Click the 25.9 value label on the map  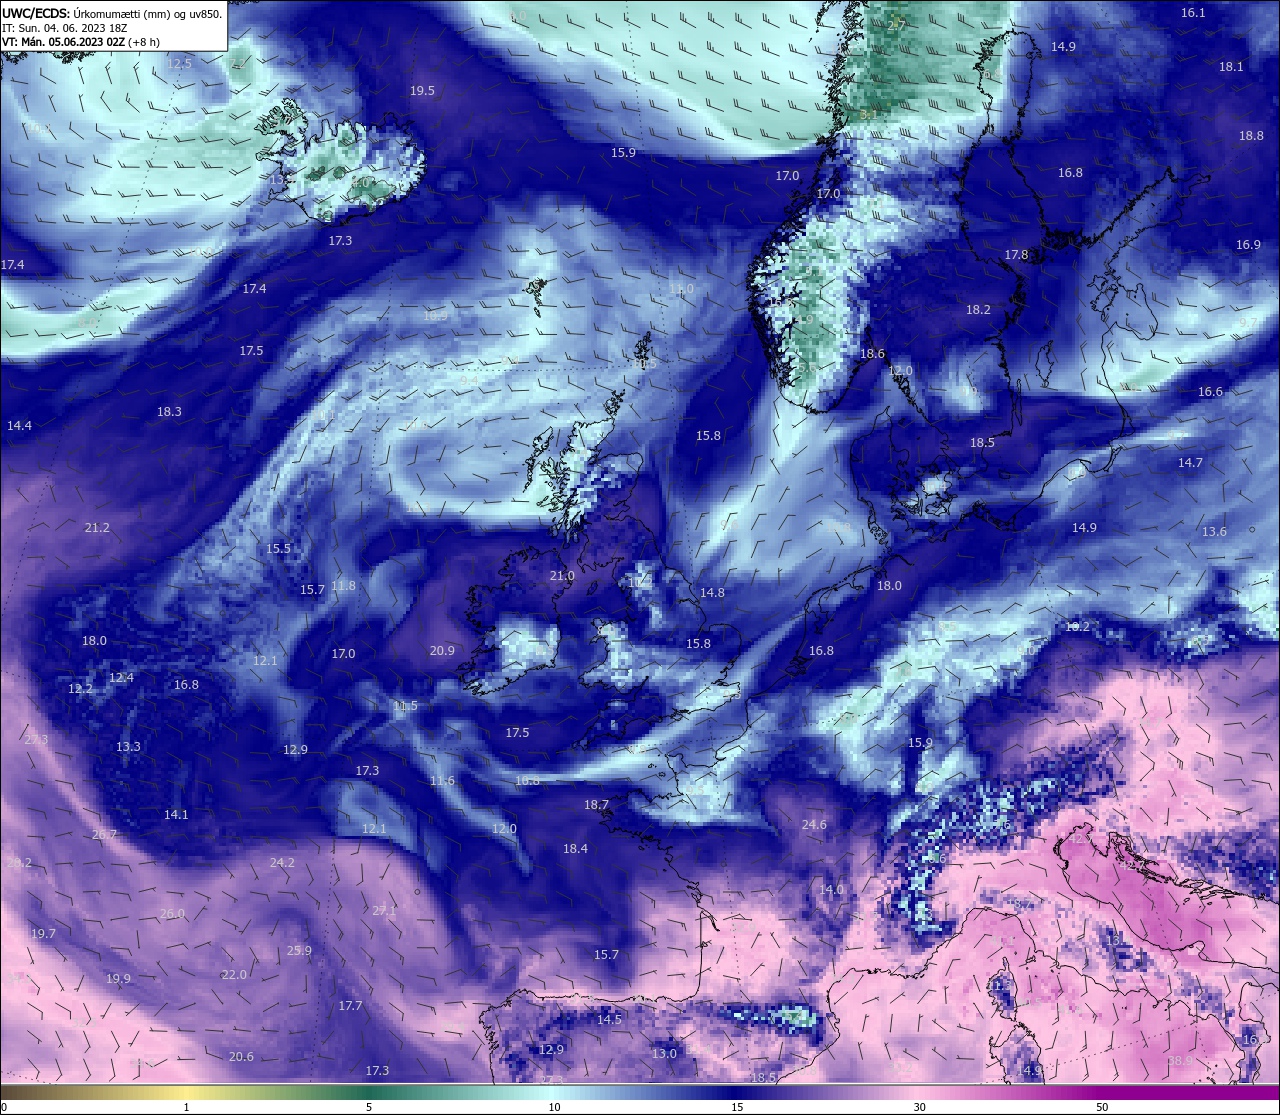[299, 951]
